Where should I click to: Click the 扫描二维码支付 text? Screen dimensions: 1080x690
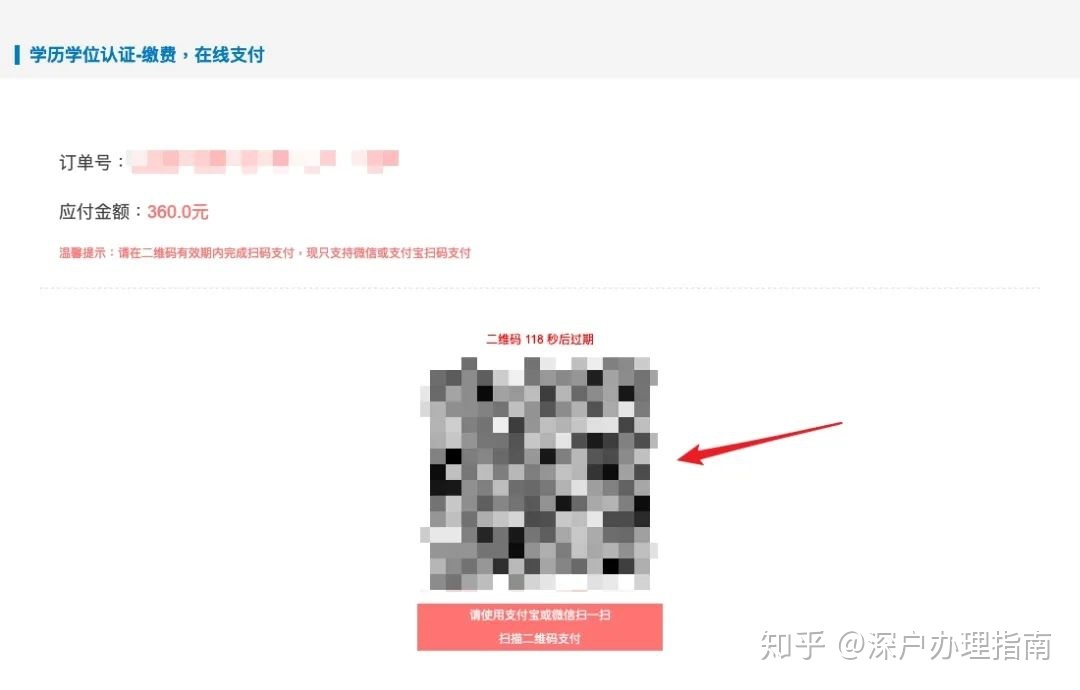point(540,638)
